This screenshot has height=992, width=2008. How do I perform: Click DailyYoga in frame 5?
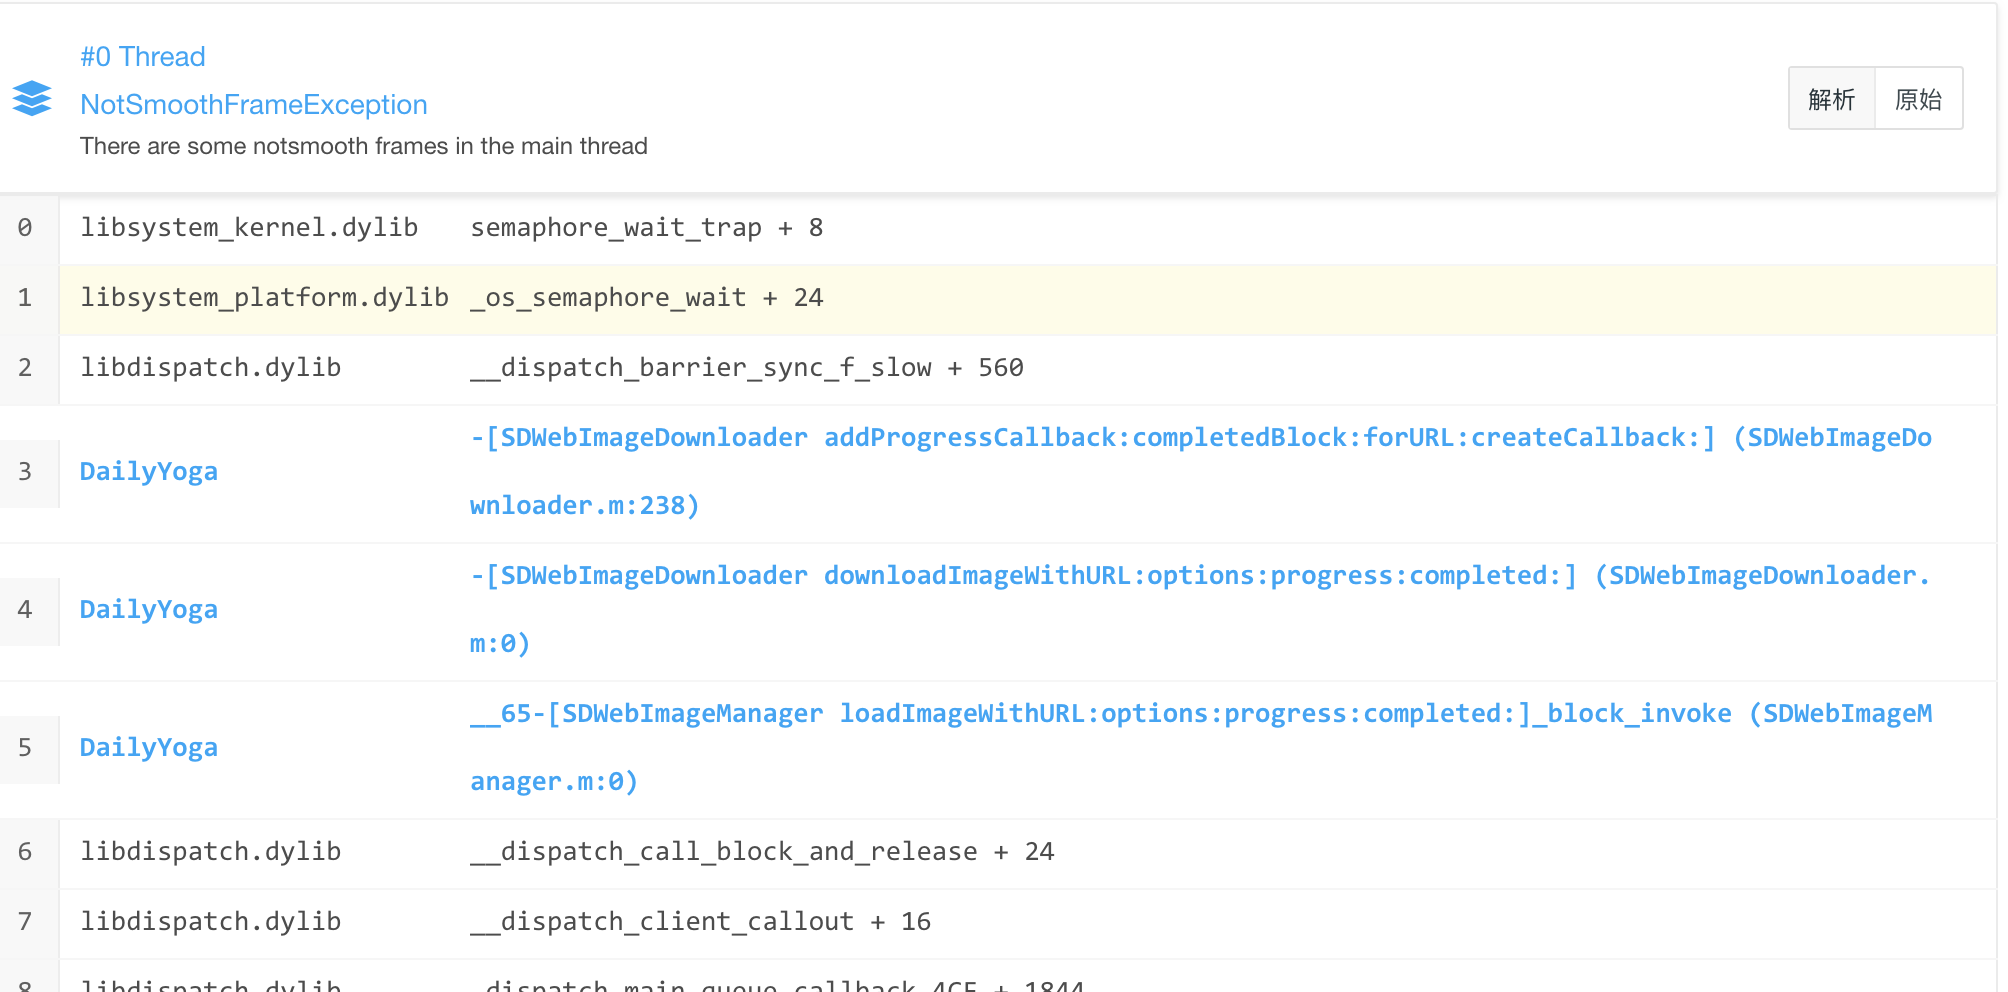click(x=149, y=748)
